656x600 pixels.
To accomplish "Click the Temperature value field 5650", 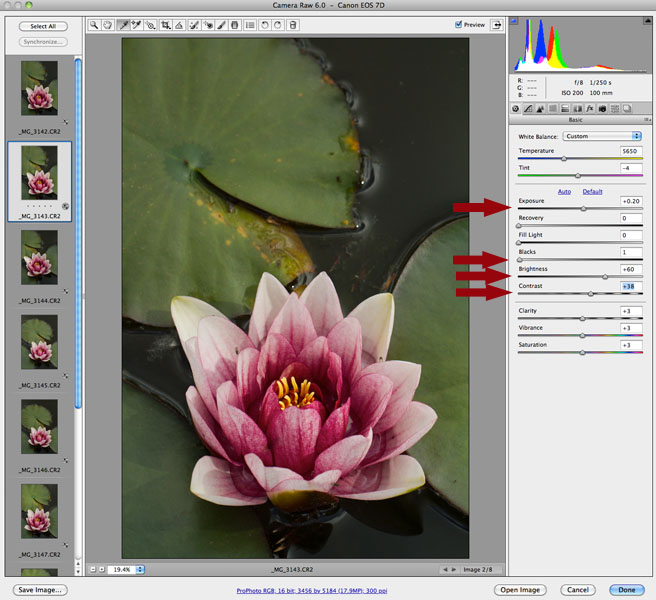I will [x=631, y=151].
